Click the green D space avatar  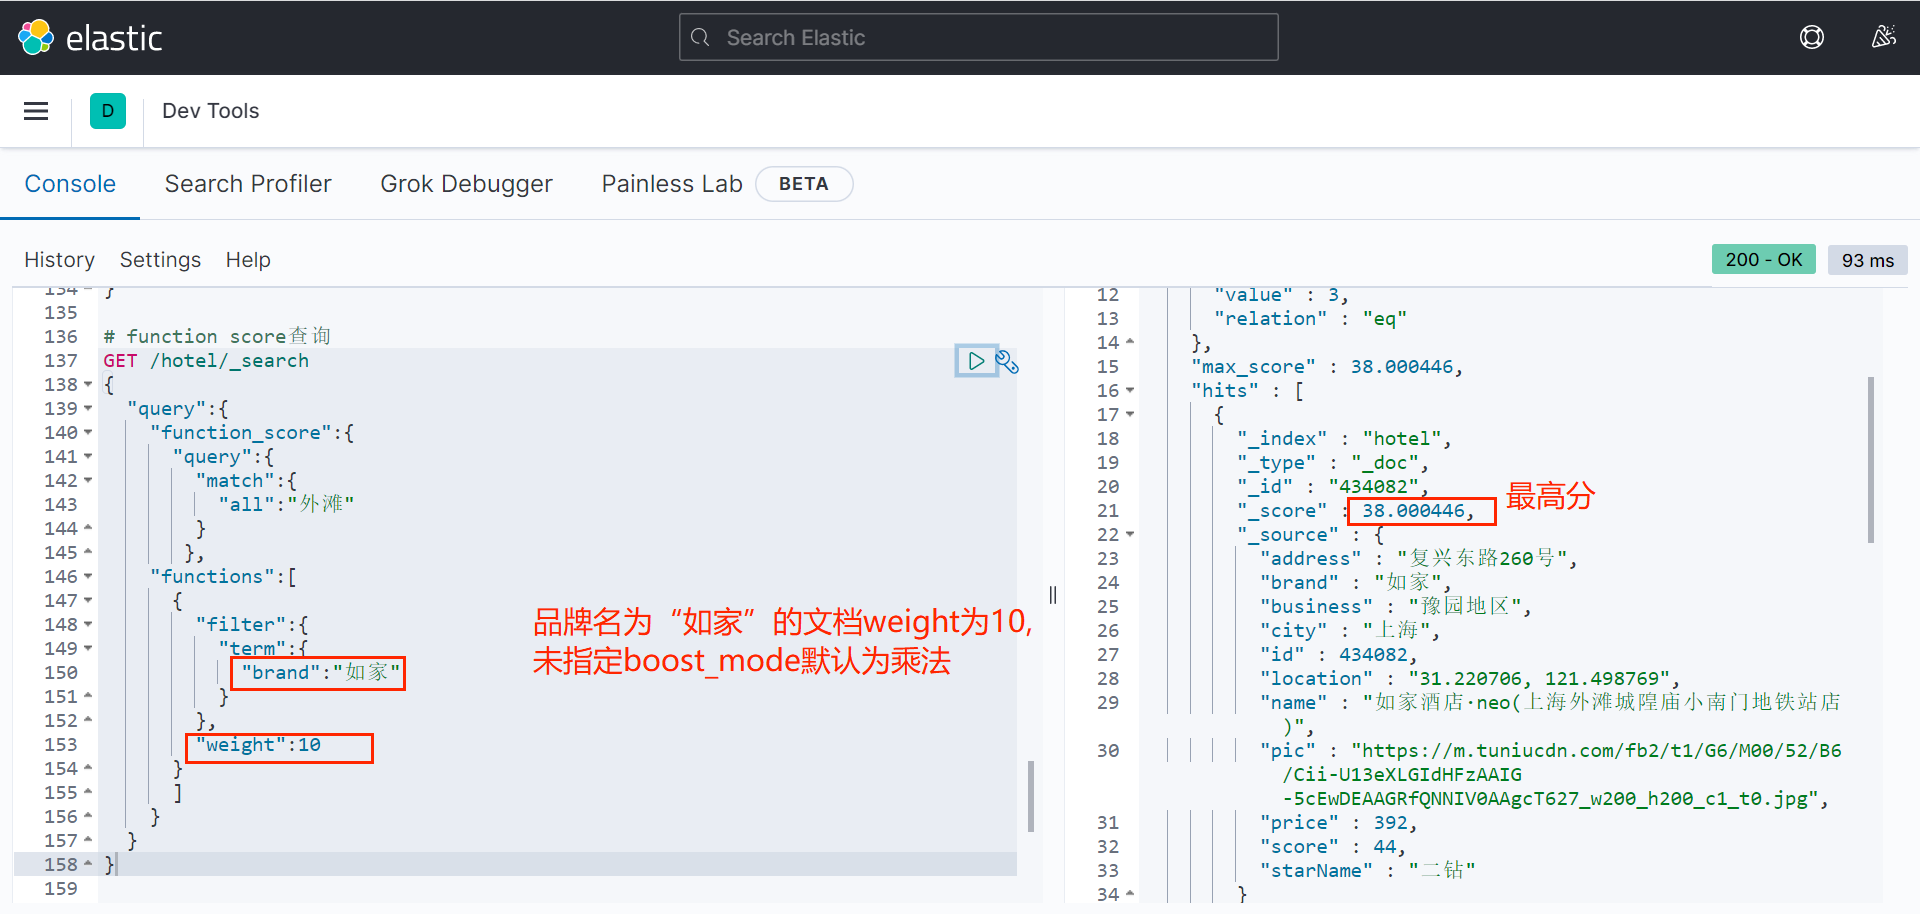pos(108,111)
